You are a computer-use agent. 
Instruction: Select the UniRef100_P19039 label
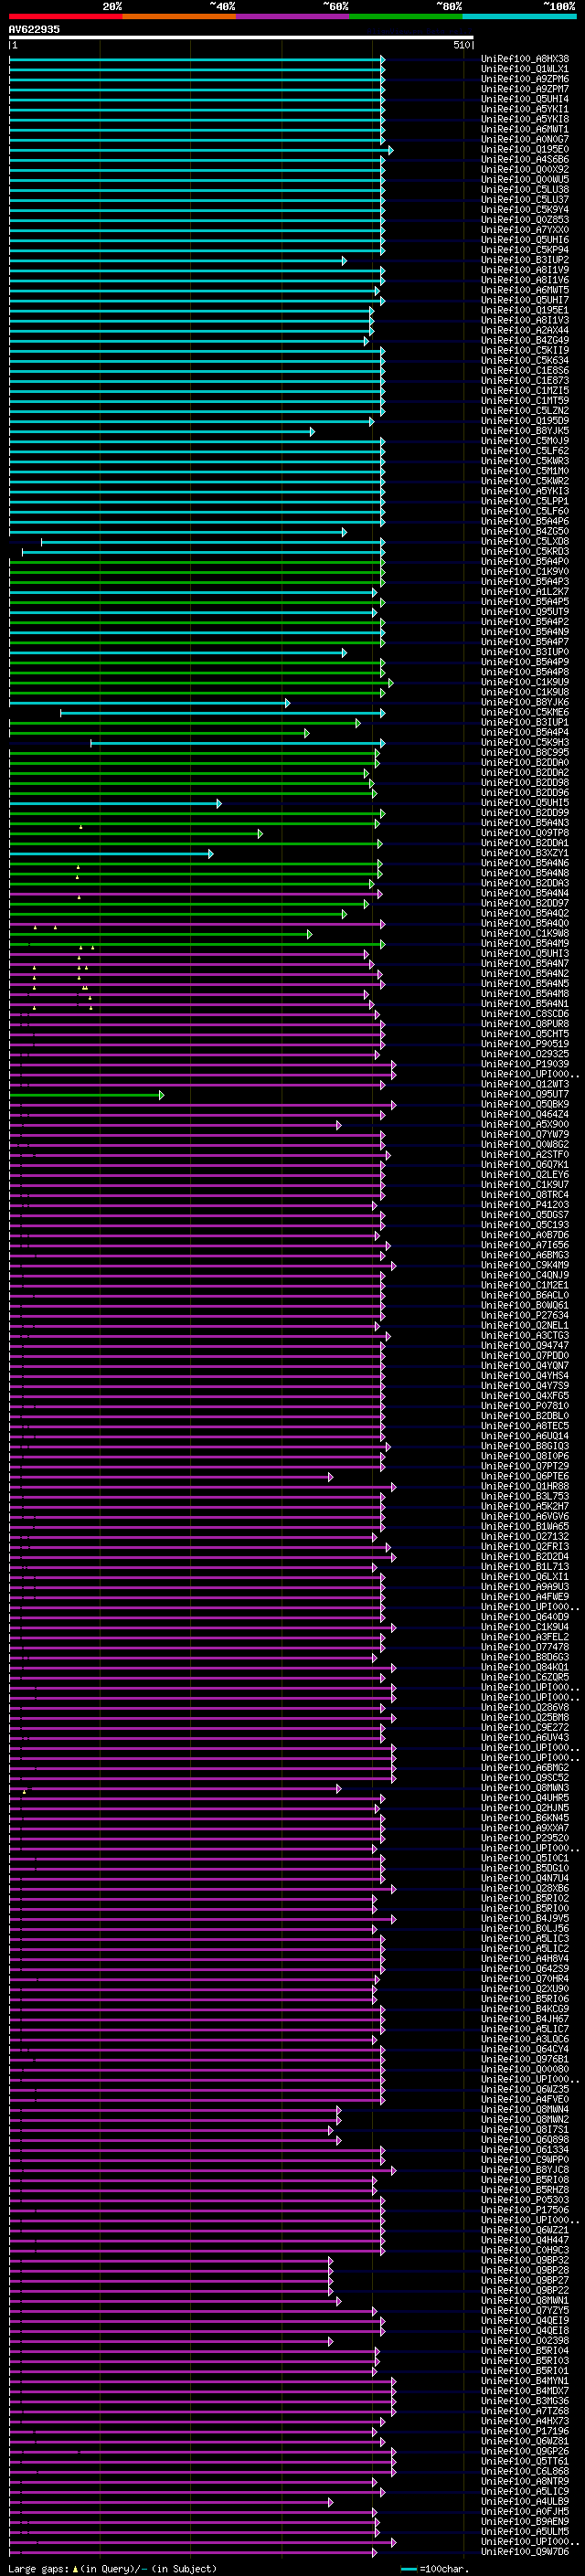pos(525,1065)
